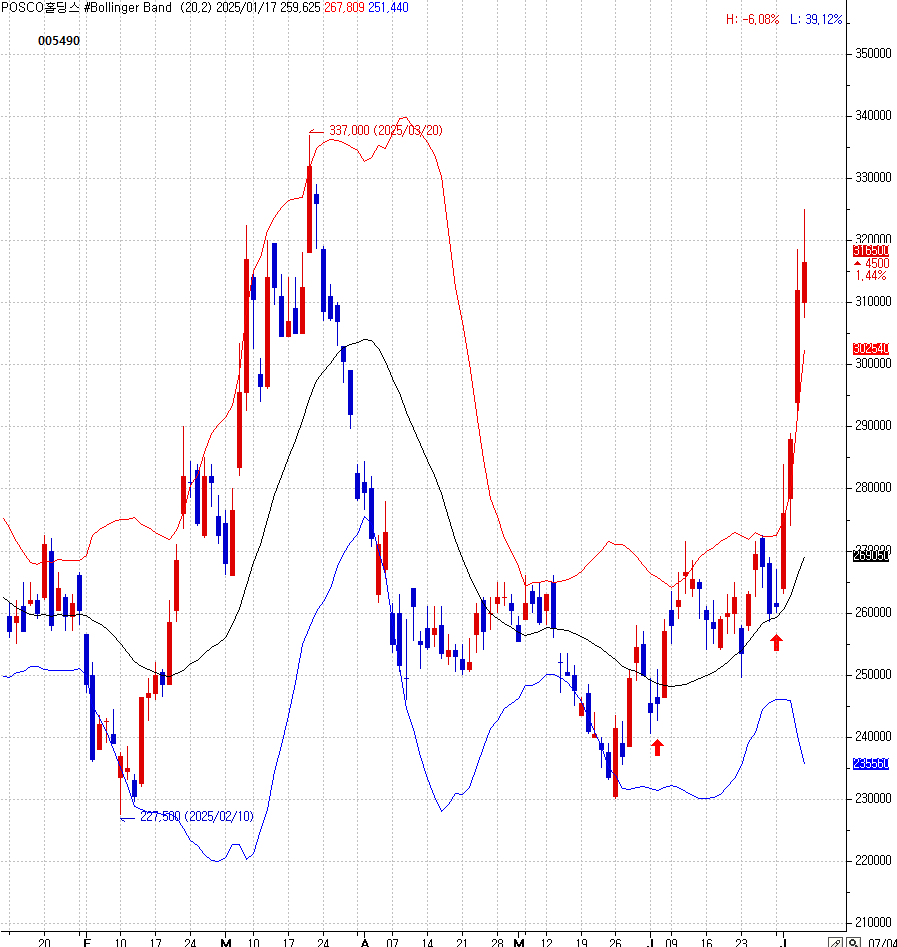Screen dimensions: 897x947
Task: Click the '12' date axis label
Action: click(x=546, y=942)
